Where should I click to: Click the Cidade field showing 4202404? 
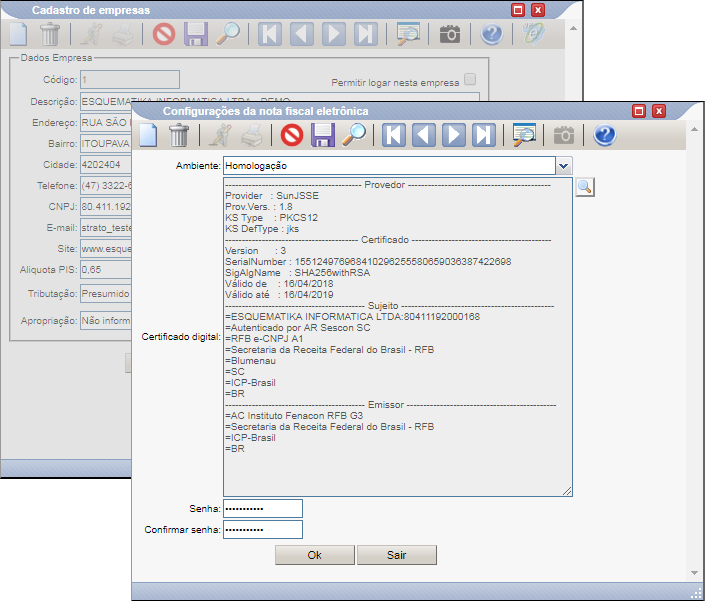pyautogui.click(x=106, y=165)
